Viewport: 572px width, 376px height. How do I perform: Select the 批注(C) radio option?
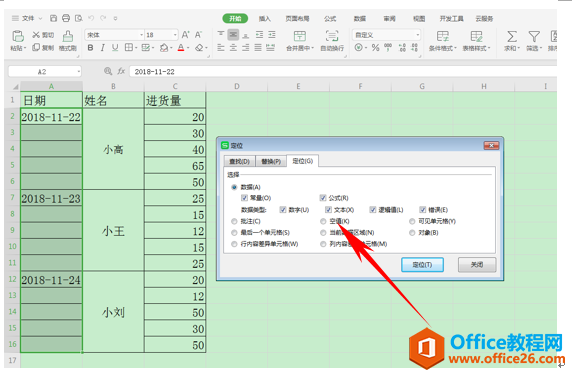point(234,221)
